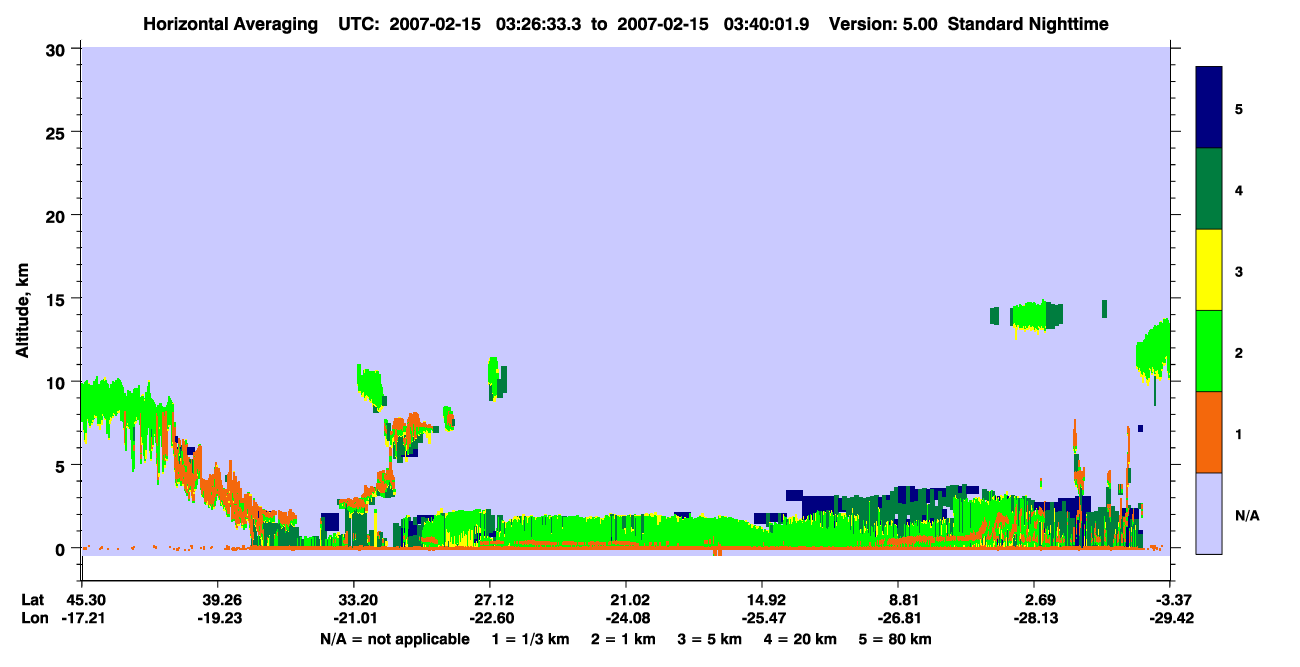This screenshot has width=1300, height=667.
Task: Click the '1 = 1/3 km' legend note
Action: coord(531,639)
